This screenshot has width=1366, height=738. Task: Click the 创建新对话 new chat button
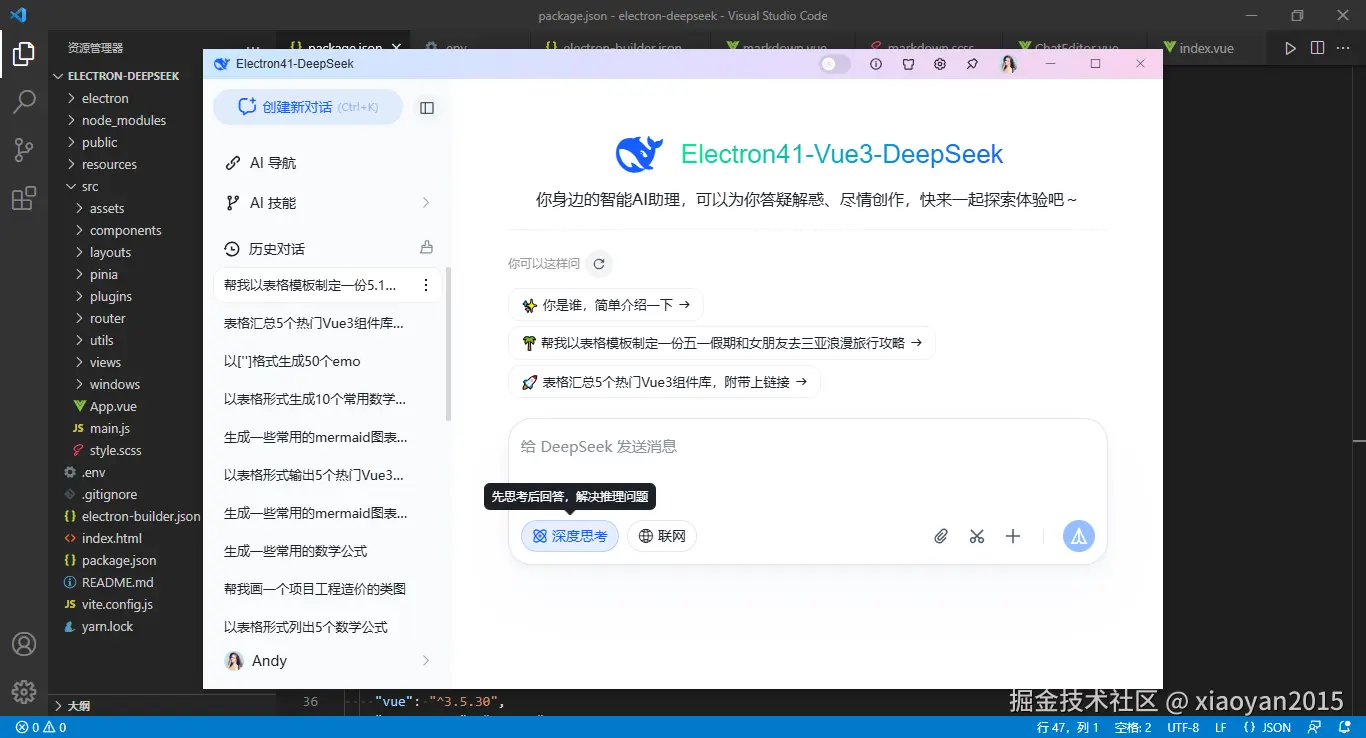pyautogui.click(x=307, y=107)
